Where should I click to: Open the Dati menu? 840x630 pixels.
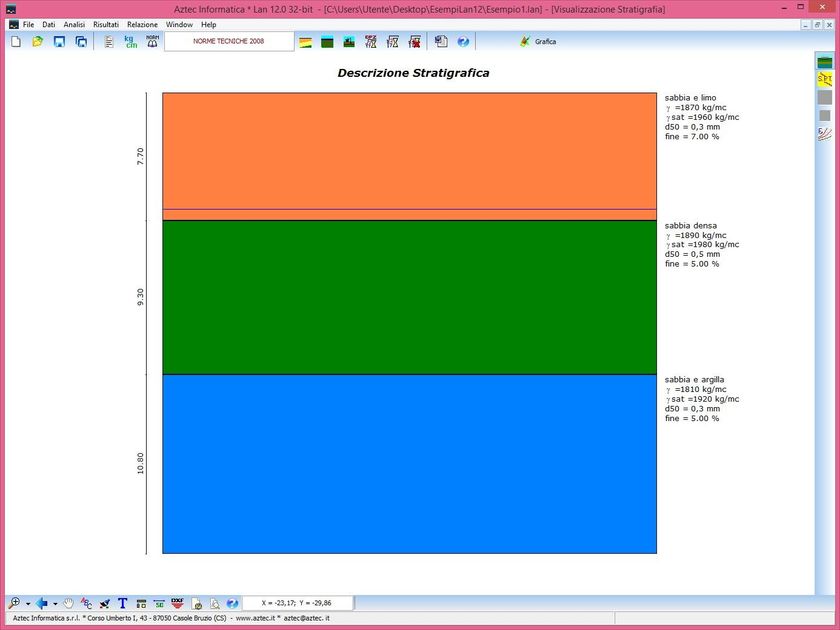49,25
